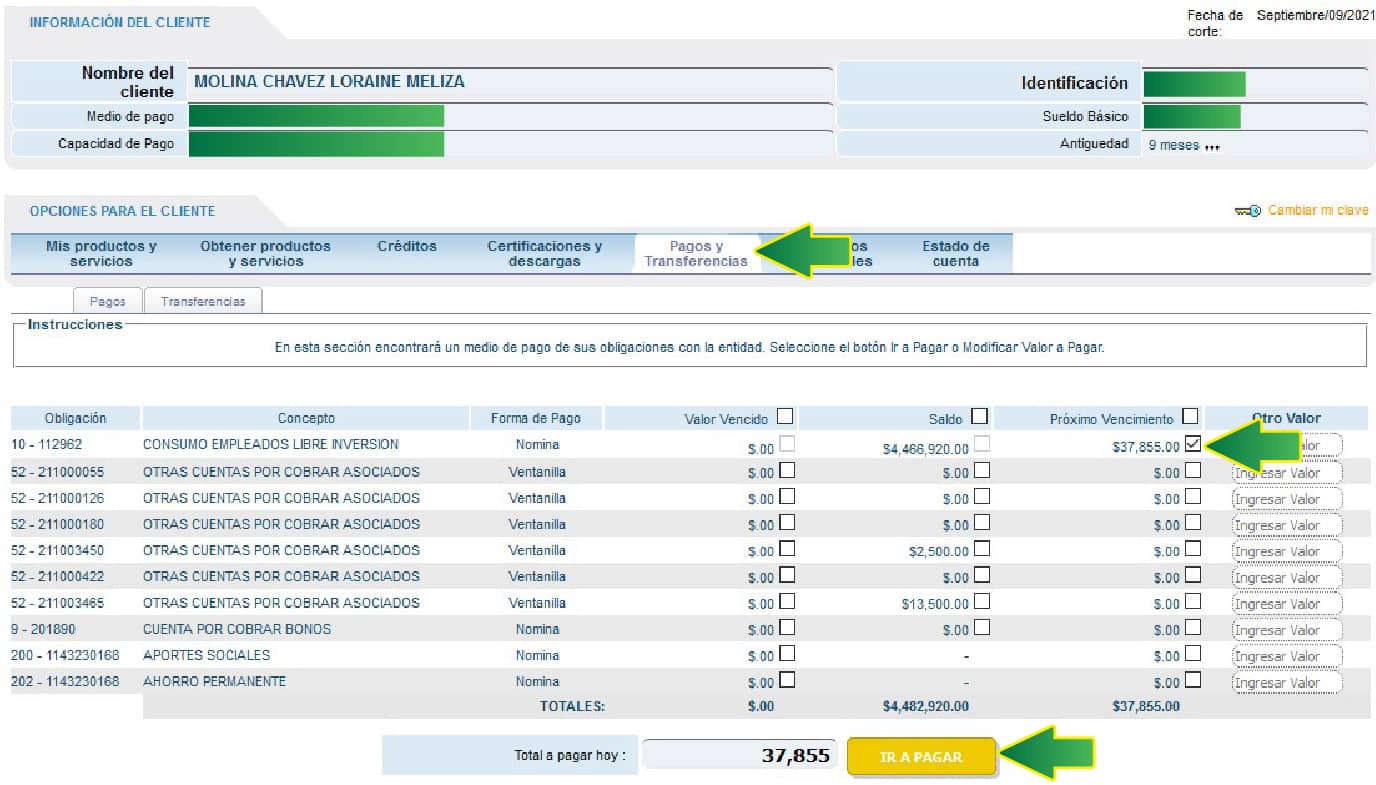Click the key icon beside Cambiar mi clave
This screenshot has height=785, width=1376.
[1248, 211]
